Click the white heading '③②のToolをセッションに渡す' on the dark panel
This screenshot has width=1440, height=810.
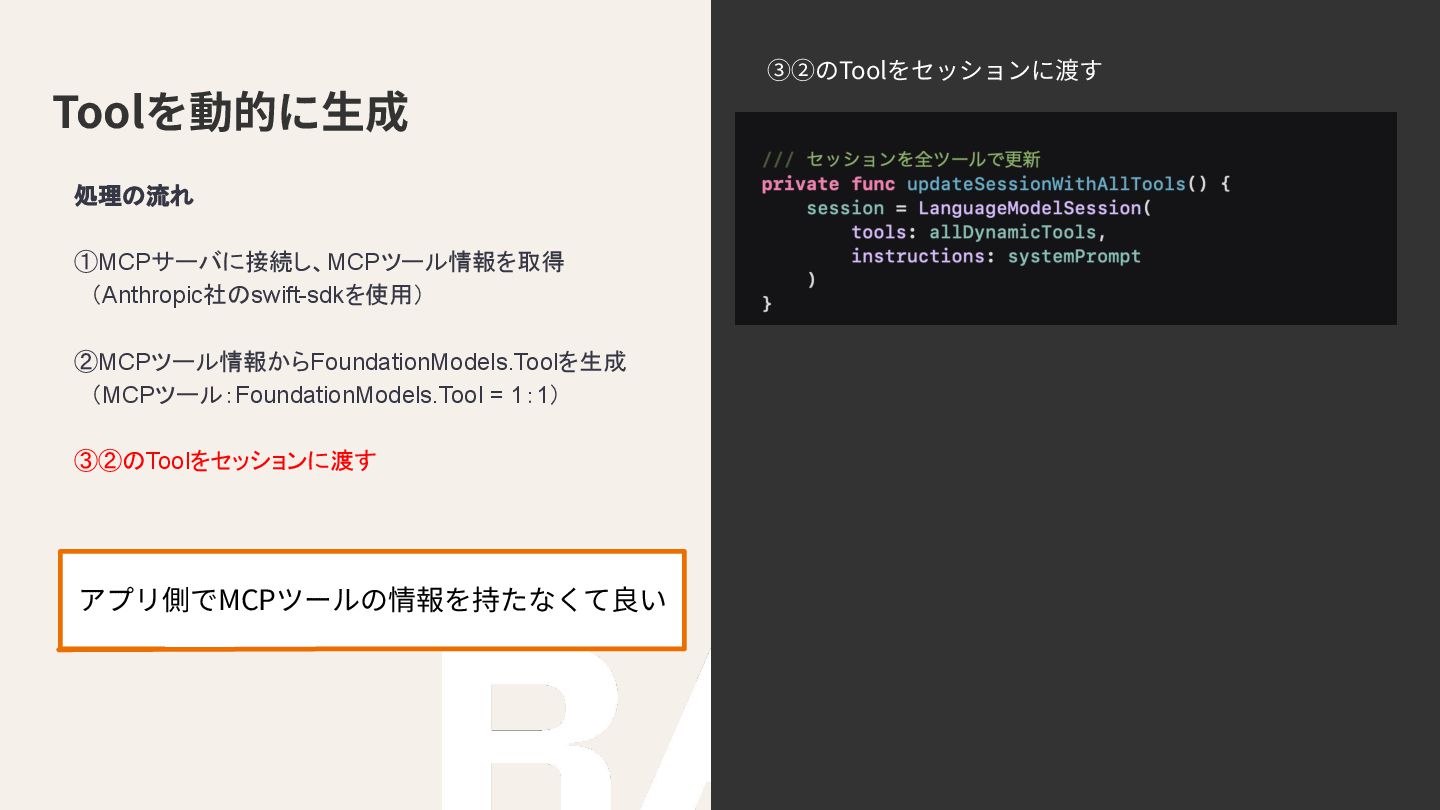(934, 70)
